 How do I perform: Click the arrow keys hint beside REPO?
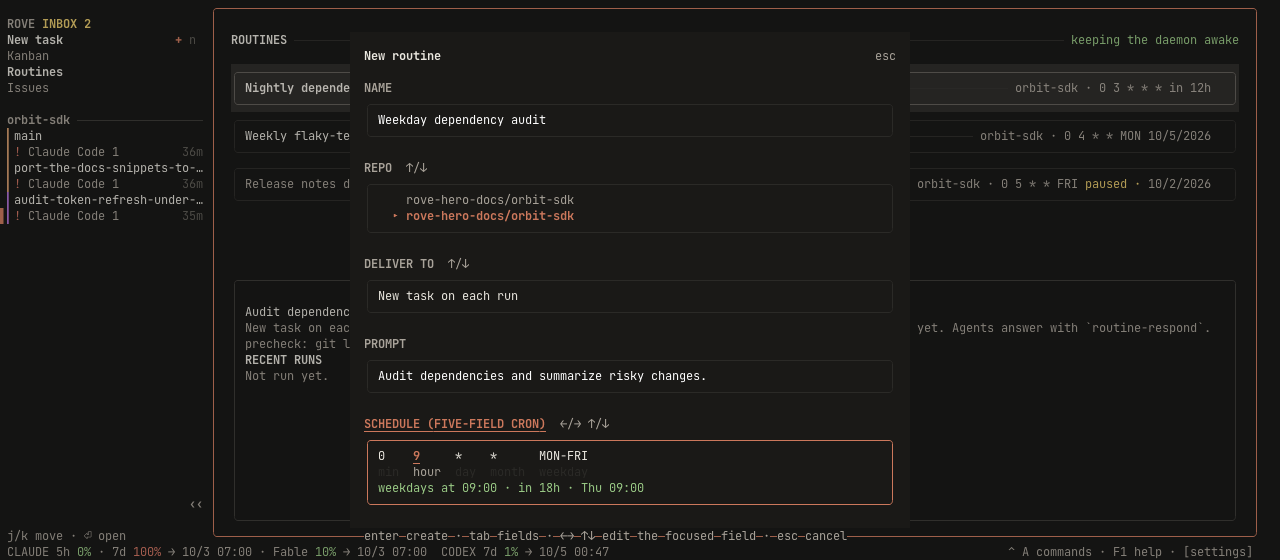(416, 168)
